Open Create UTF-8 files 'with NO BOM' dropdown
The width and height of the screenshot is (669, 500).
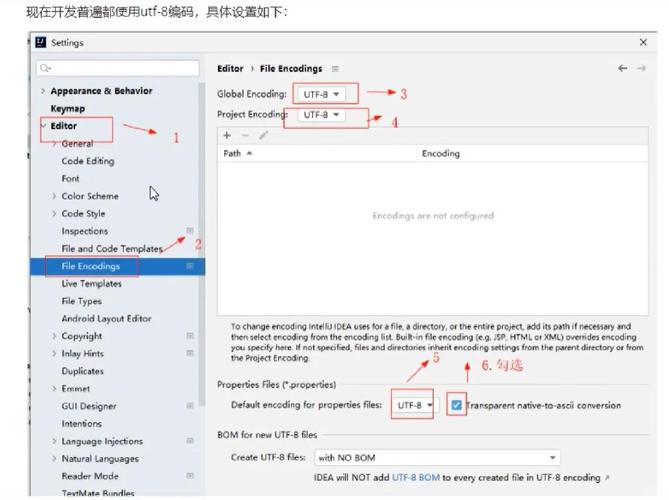[x=437, y=458]
